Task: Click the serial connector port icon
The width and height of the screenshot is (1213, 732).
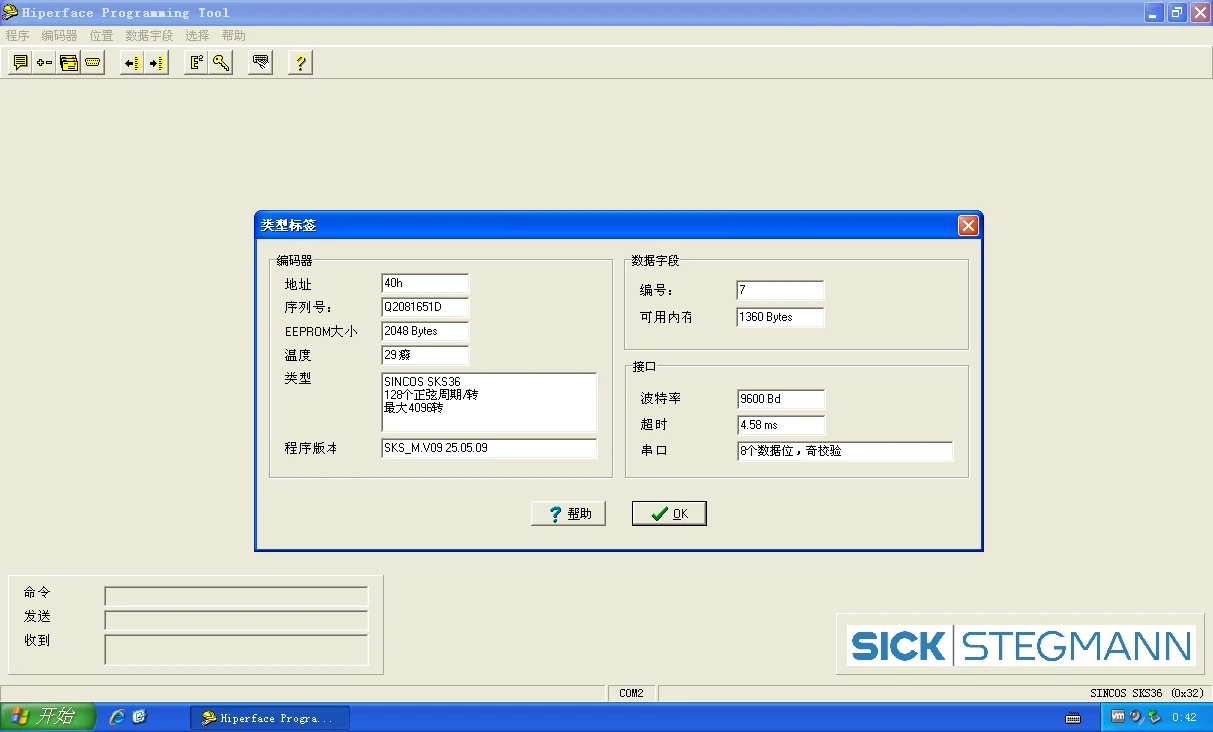Action: click(92, 62)
